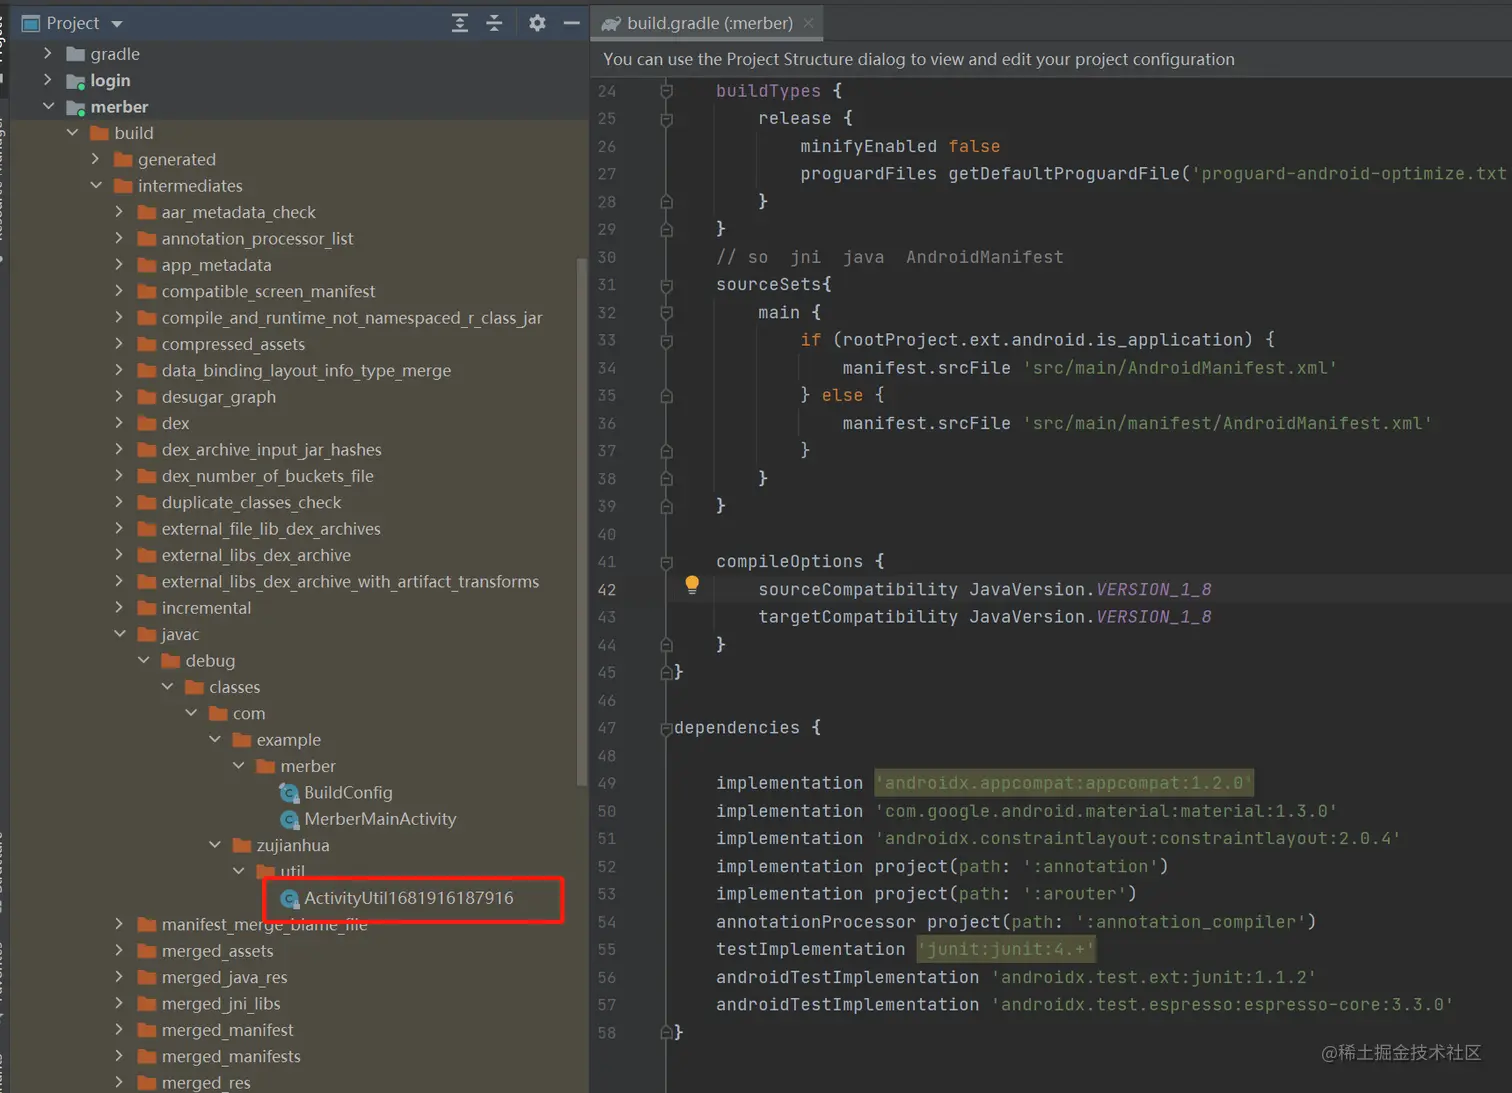Image resolution: width=1512 pixels, height=1093 pixels.
Task: Select dex_archive_input_jar_hashes folder
Action: 271,450
